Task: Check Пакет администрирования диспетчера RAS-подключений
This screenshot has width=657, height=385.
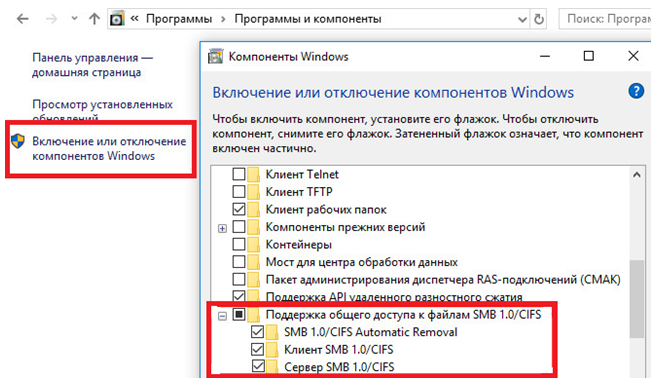Action: click(239, 279)
